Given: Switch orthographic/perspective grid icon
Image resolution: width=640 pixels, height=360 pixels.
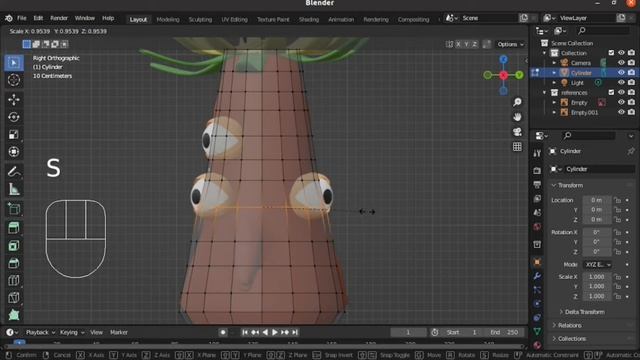Looking at the screenshot, I should (517, 147).
